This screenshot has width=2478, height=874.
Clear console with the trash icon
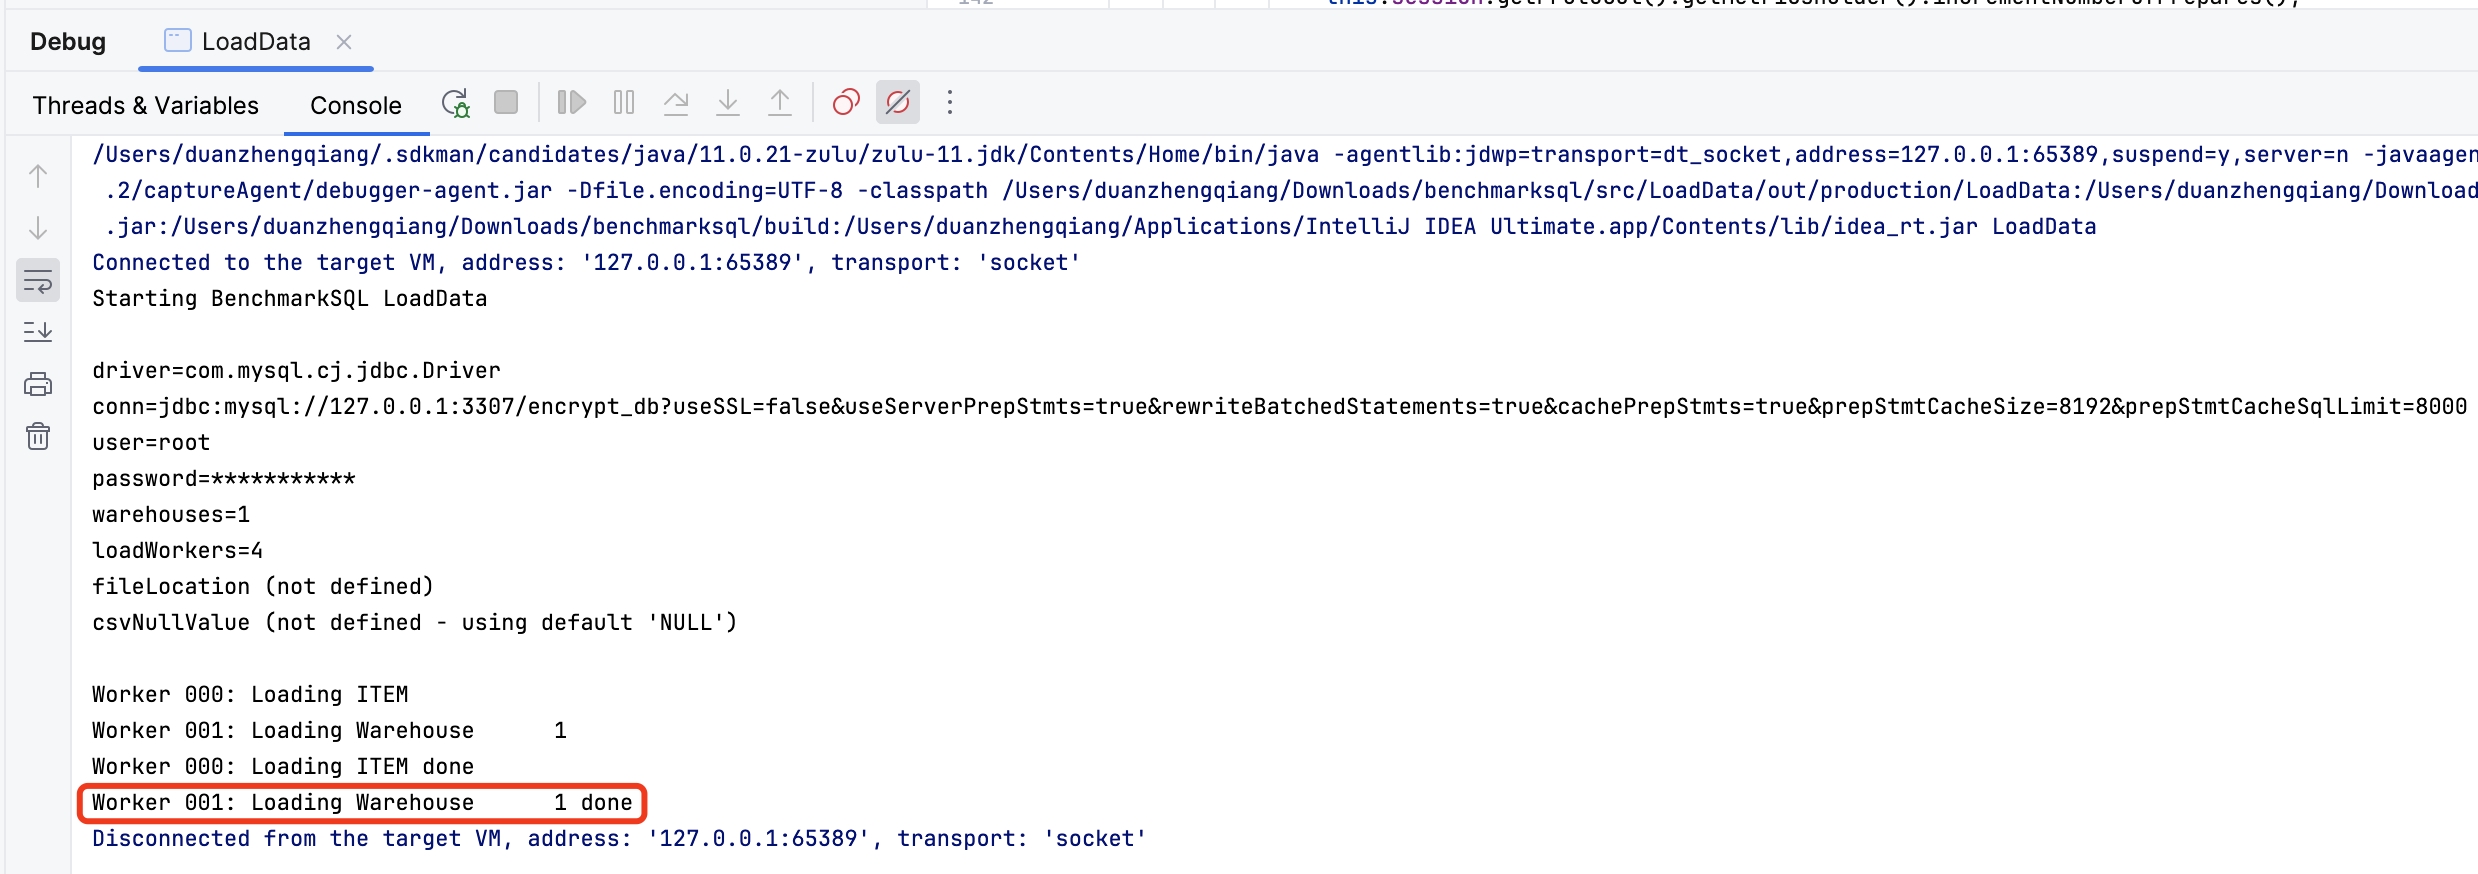(38, 436)
